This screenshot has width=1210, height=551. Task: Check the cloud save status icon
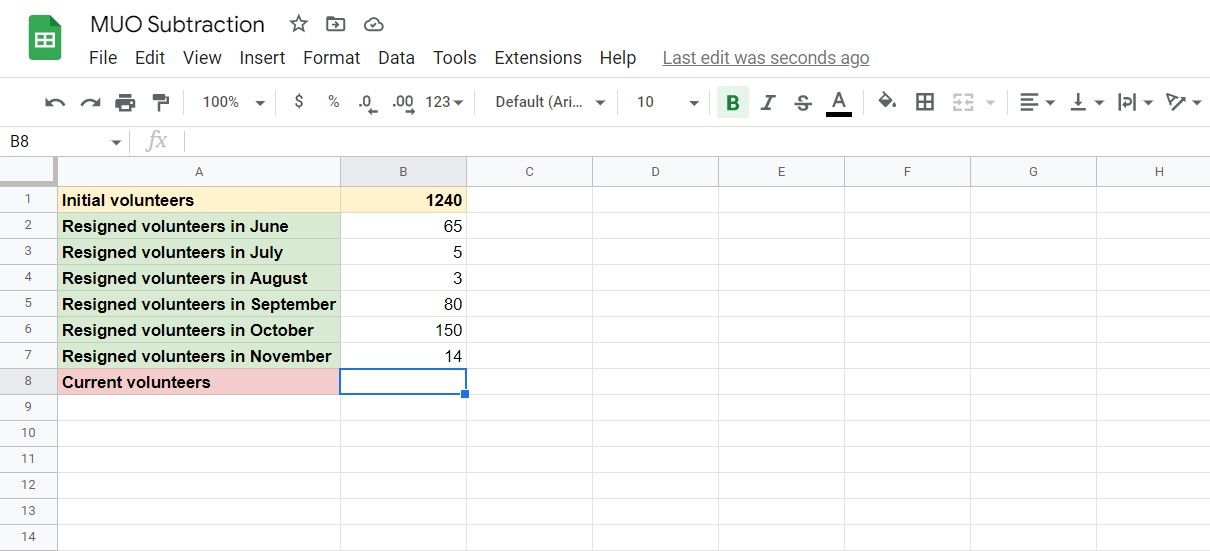(x=373, y=24)
